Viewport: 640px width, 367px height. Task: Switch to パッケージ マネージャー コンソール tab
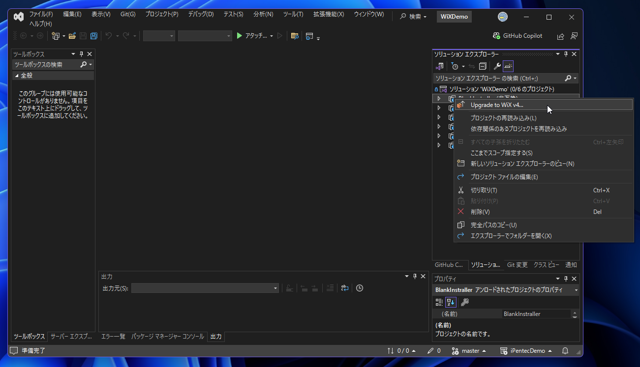click(167, 336)
